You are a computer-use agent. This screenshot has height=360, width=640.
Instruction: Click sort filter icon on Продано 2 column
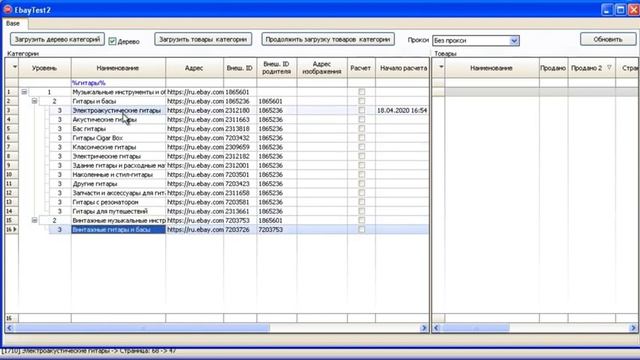tap(609, 68)
